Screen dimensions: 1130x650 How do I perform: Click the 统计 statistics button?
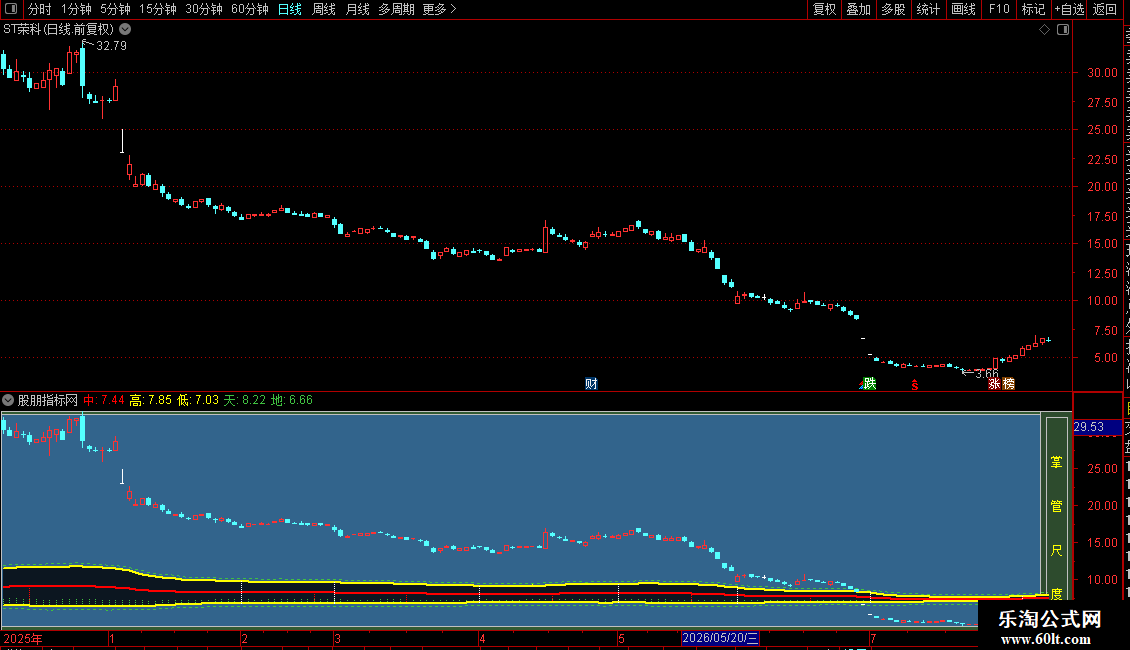click(927, 9)
